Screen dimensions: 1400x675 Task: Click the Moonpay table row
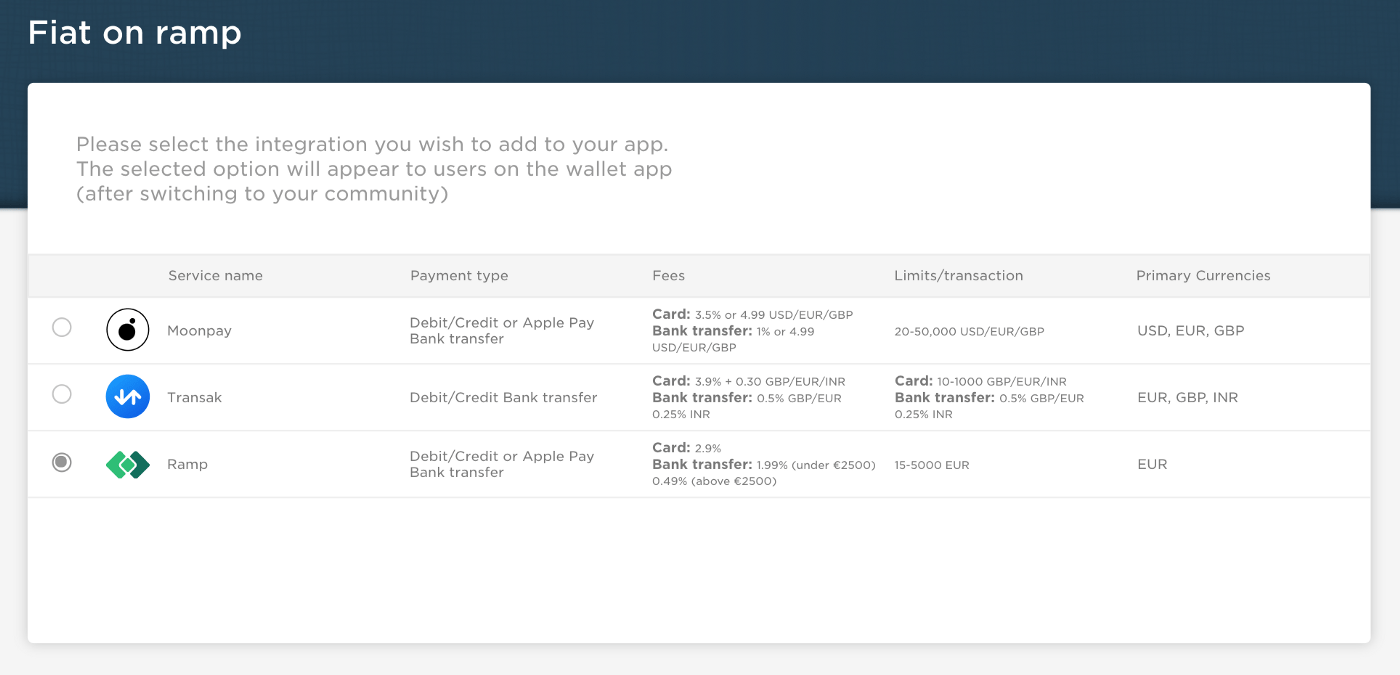click(700, 330)
